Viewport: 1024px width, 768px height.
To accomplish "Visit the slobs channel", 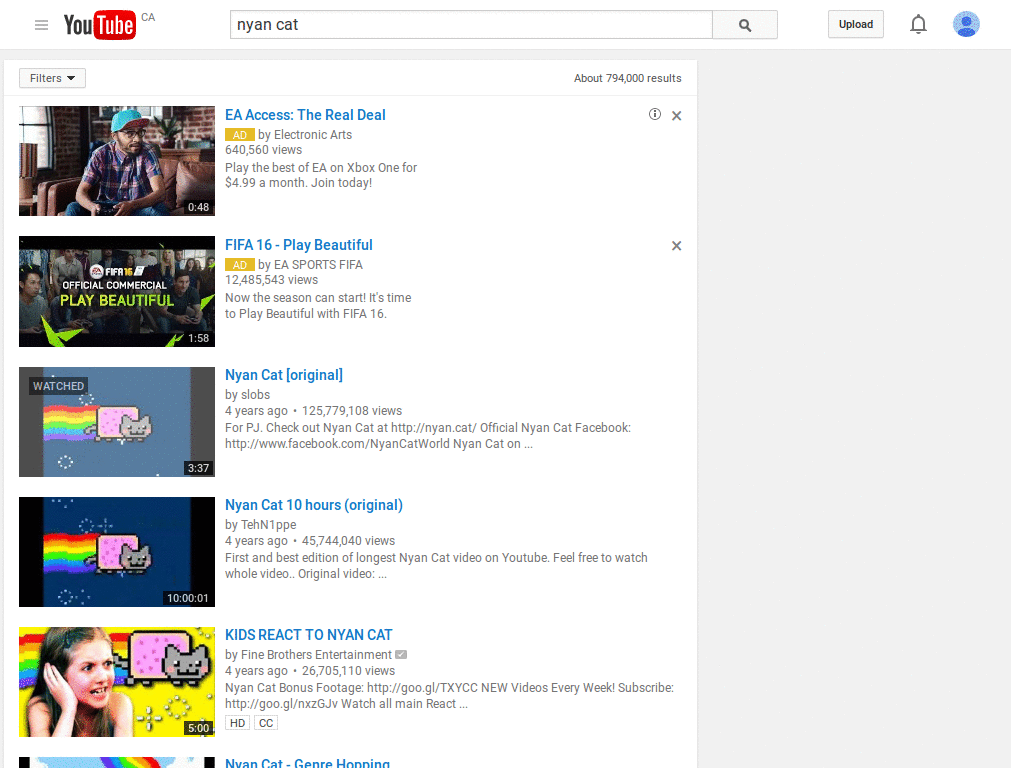I will pyautogui.click(x=255, y=394).
